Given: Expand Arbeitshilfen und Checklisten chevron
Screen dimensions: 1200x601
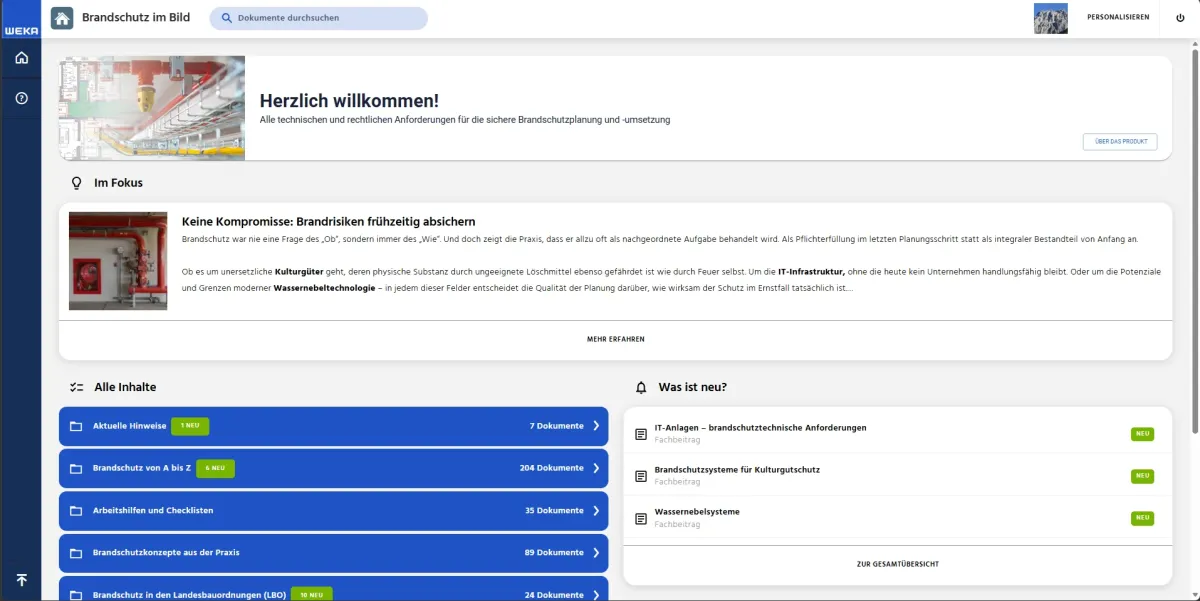Looking at the screenshot, I should (596, 510).
